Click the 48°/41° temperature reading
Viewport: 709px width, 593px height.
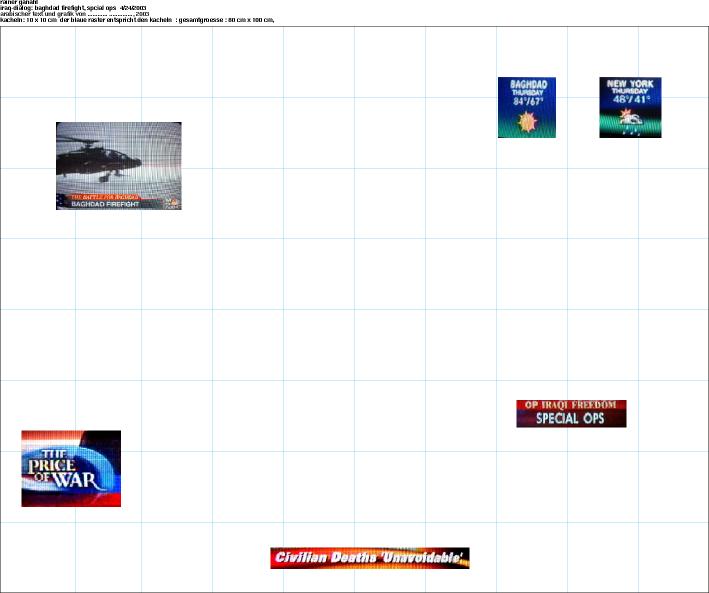(x=630, y=101)
